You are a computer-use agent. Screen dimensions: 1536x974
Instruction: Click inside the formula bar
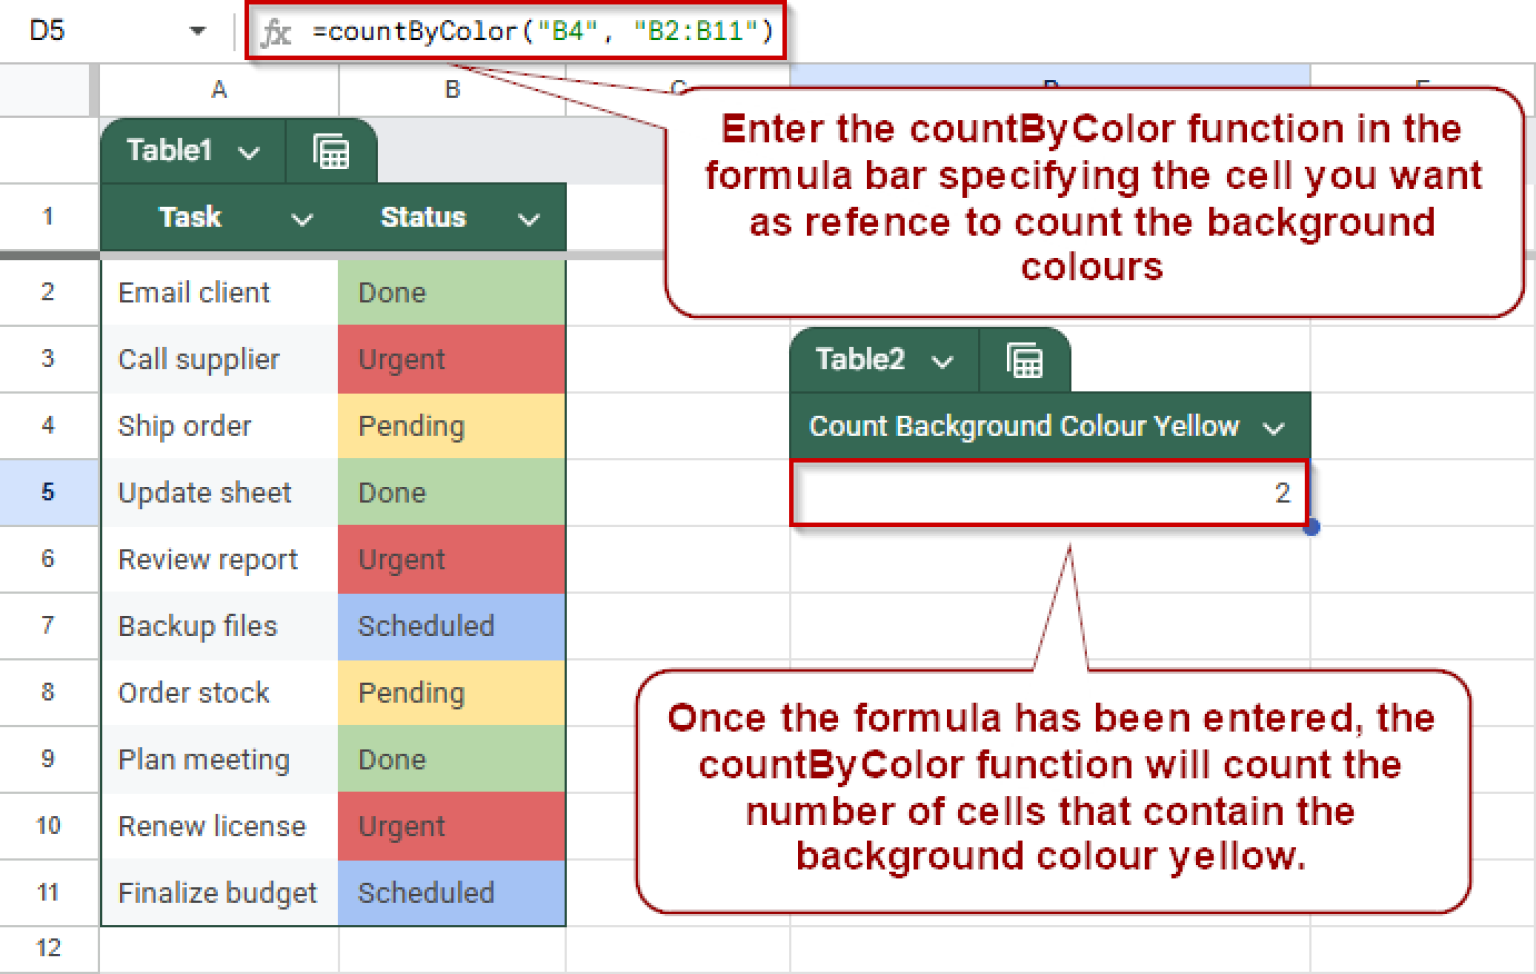pyautogui.click(x=600, y=31)
